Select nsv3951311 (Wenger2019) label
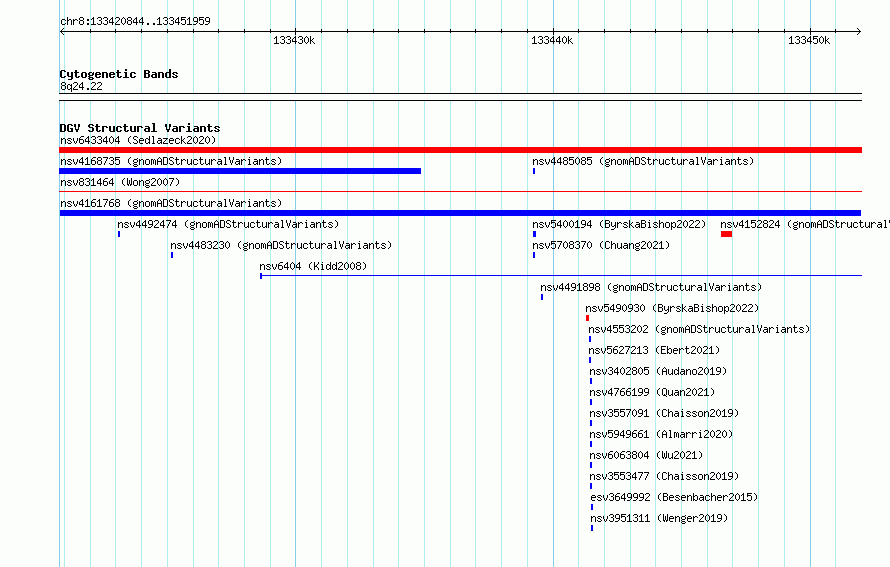 (x=659, y=518)
